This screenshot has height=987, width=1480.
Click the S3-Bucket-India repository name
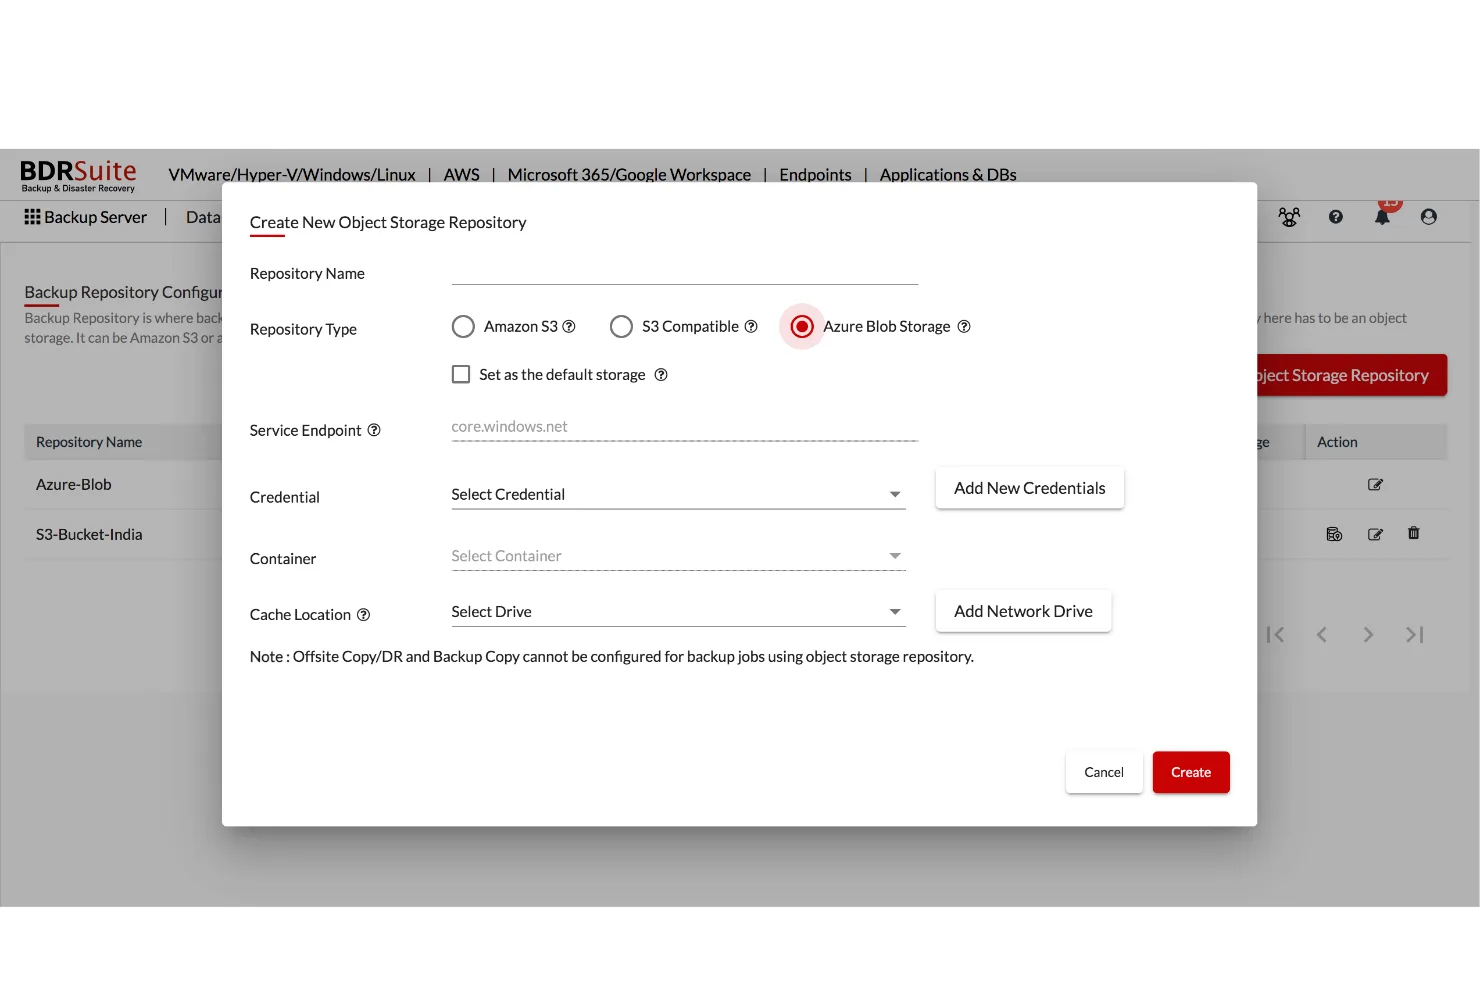click(x=89, y=535)
